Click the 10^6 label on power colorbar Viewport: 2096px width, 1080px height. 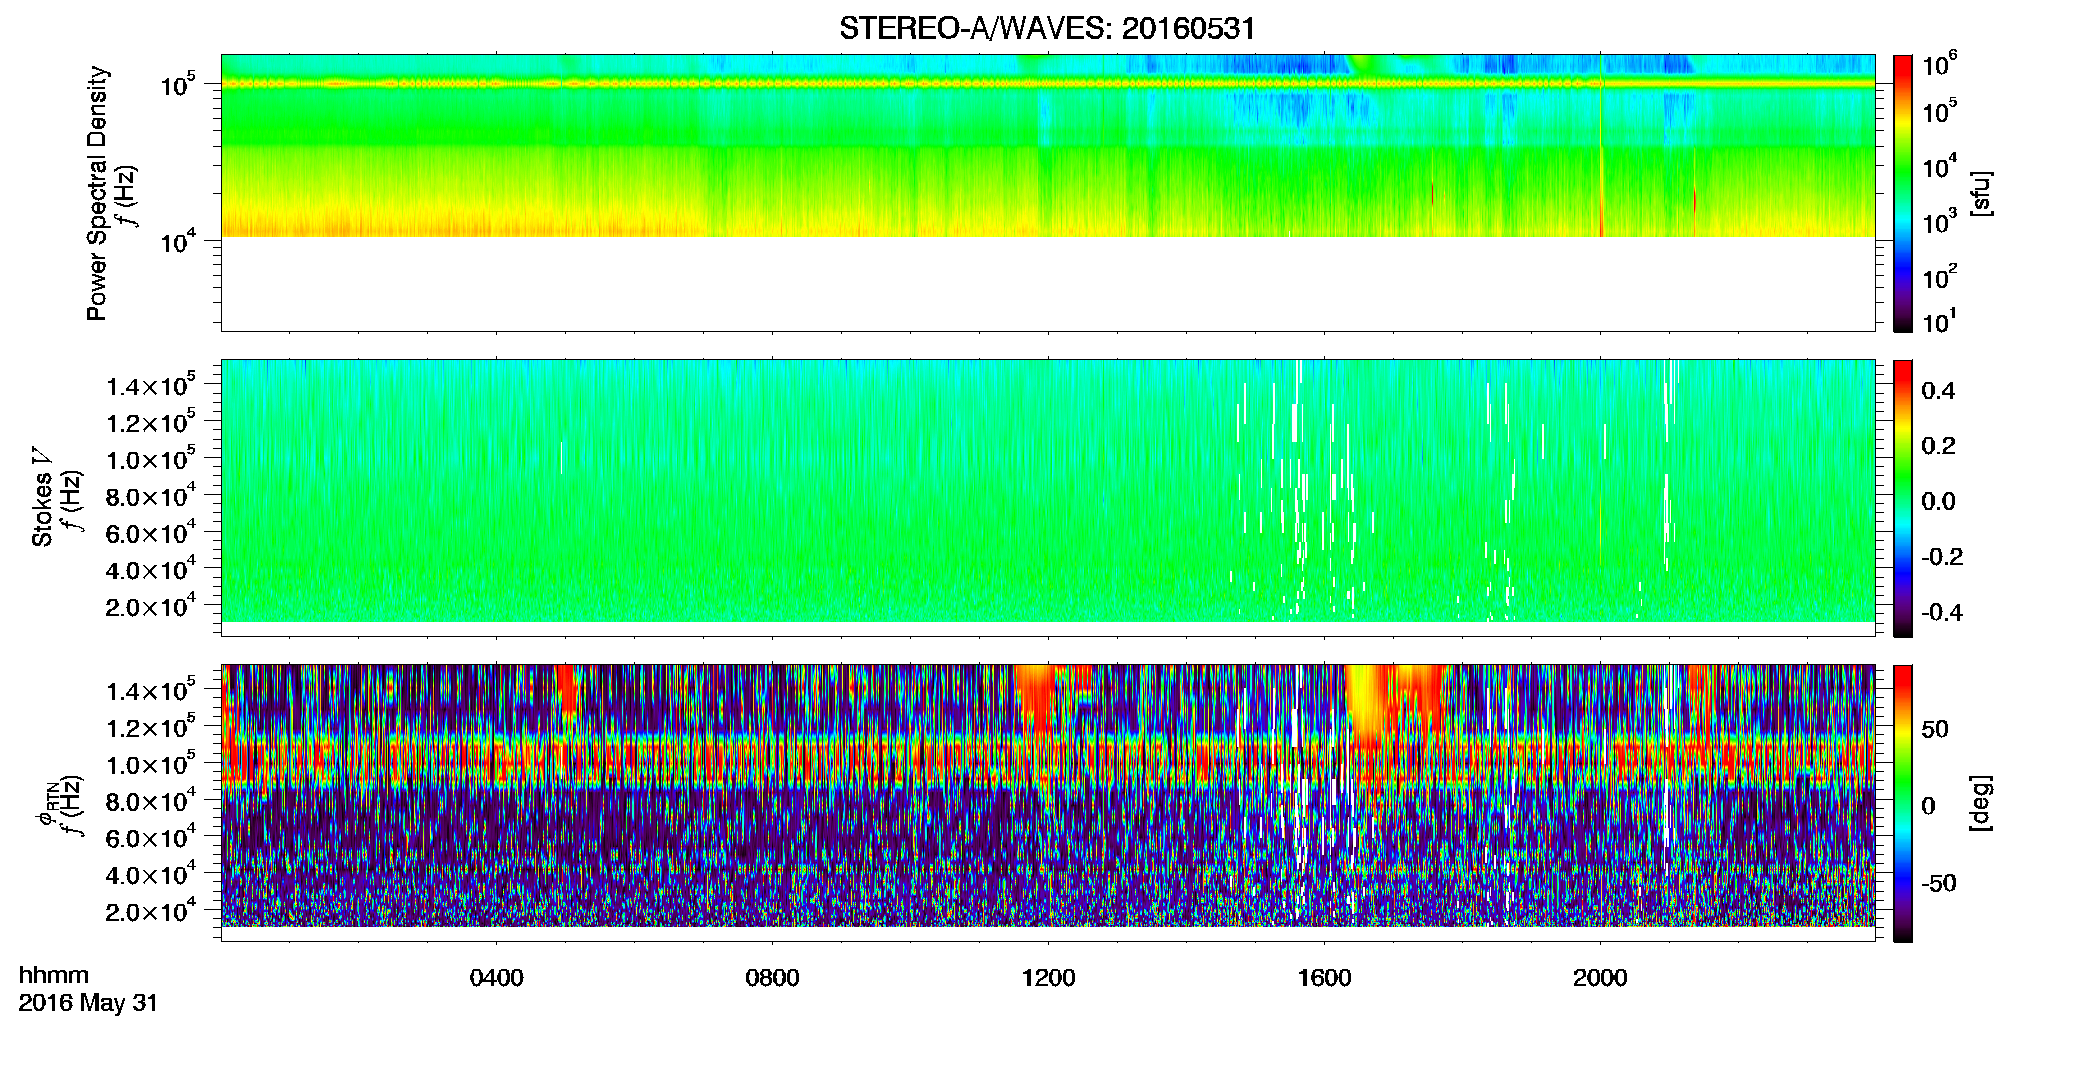coord(1939,65)
